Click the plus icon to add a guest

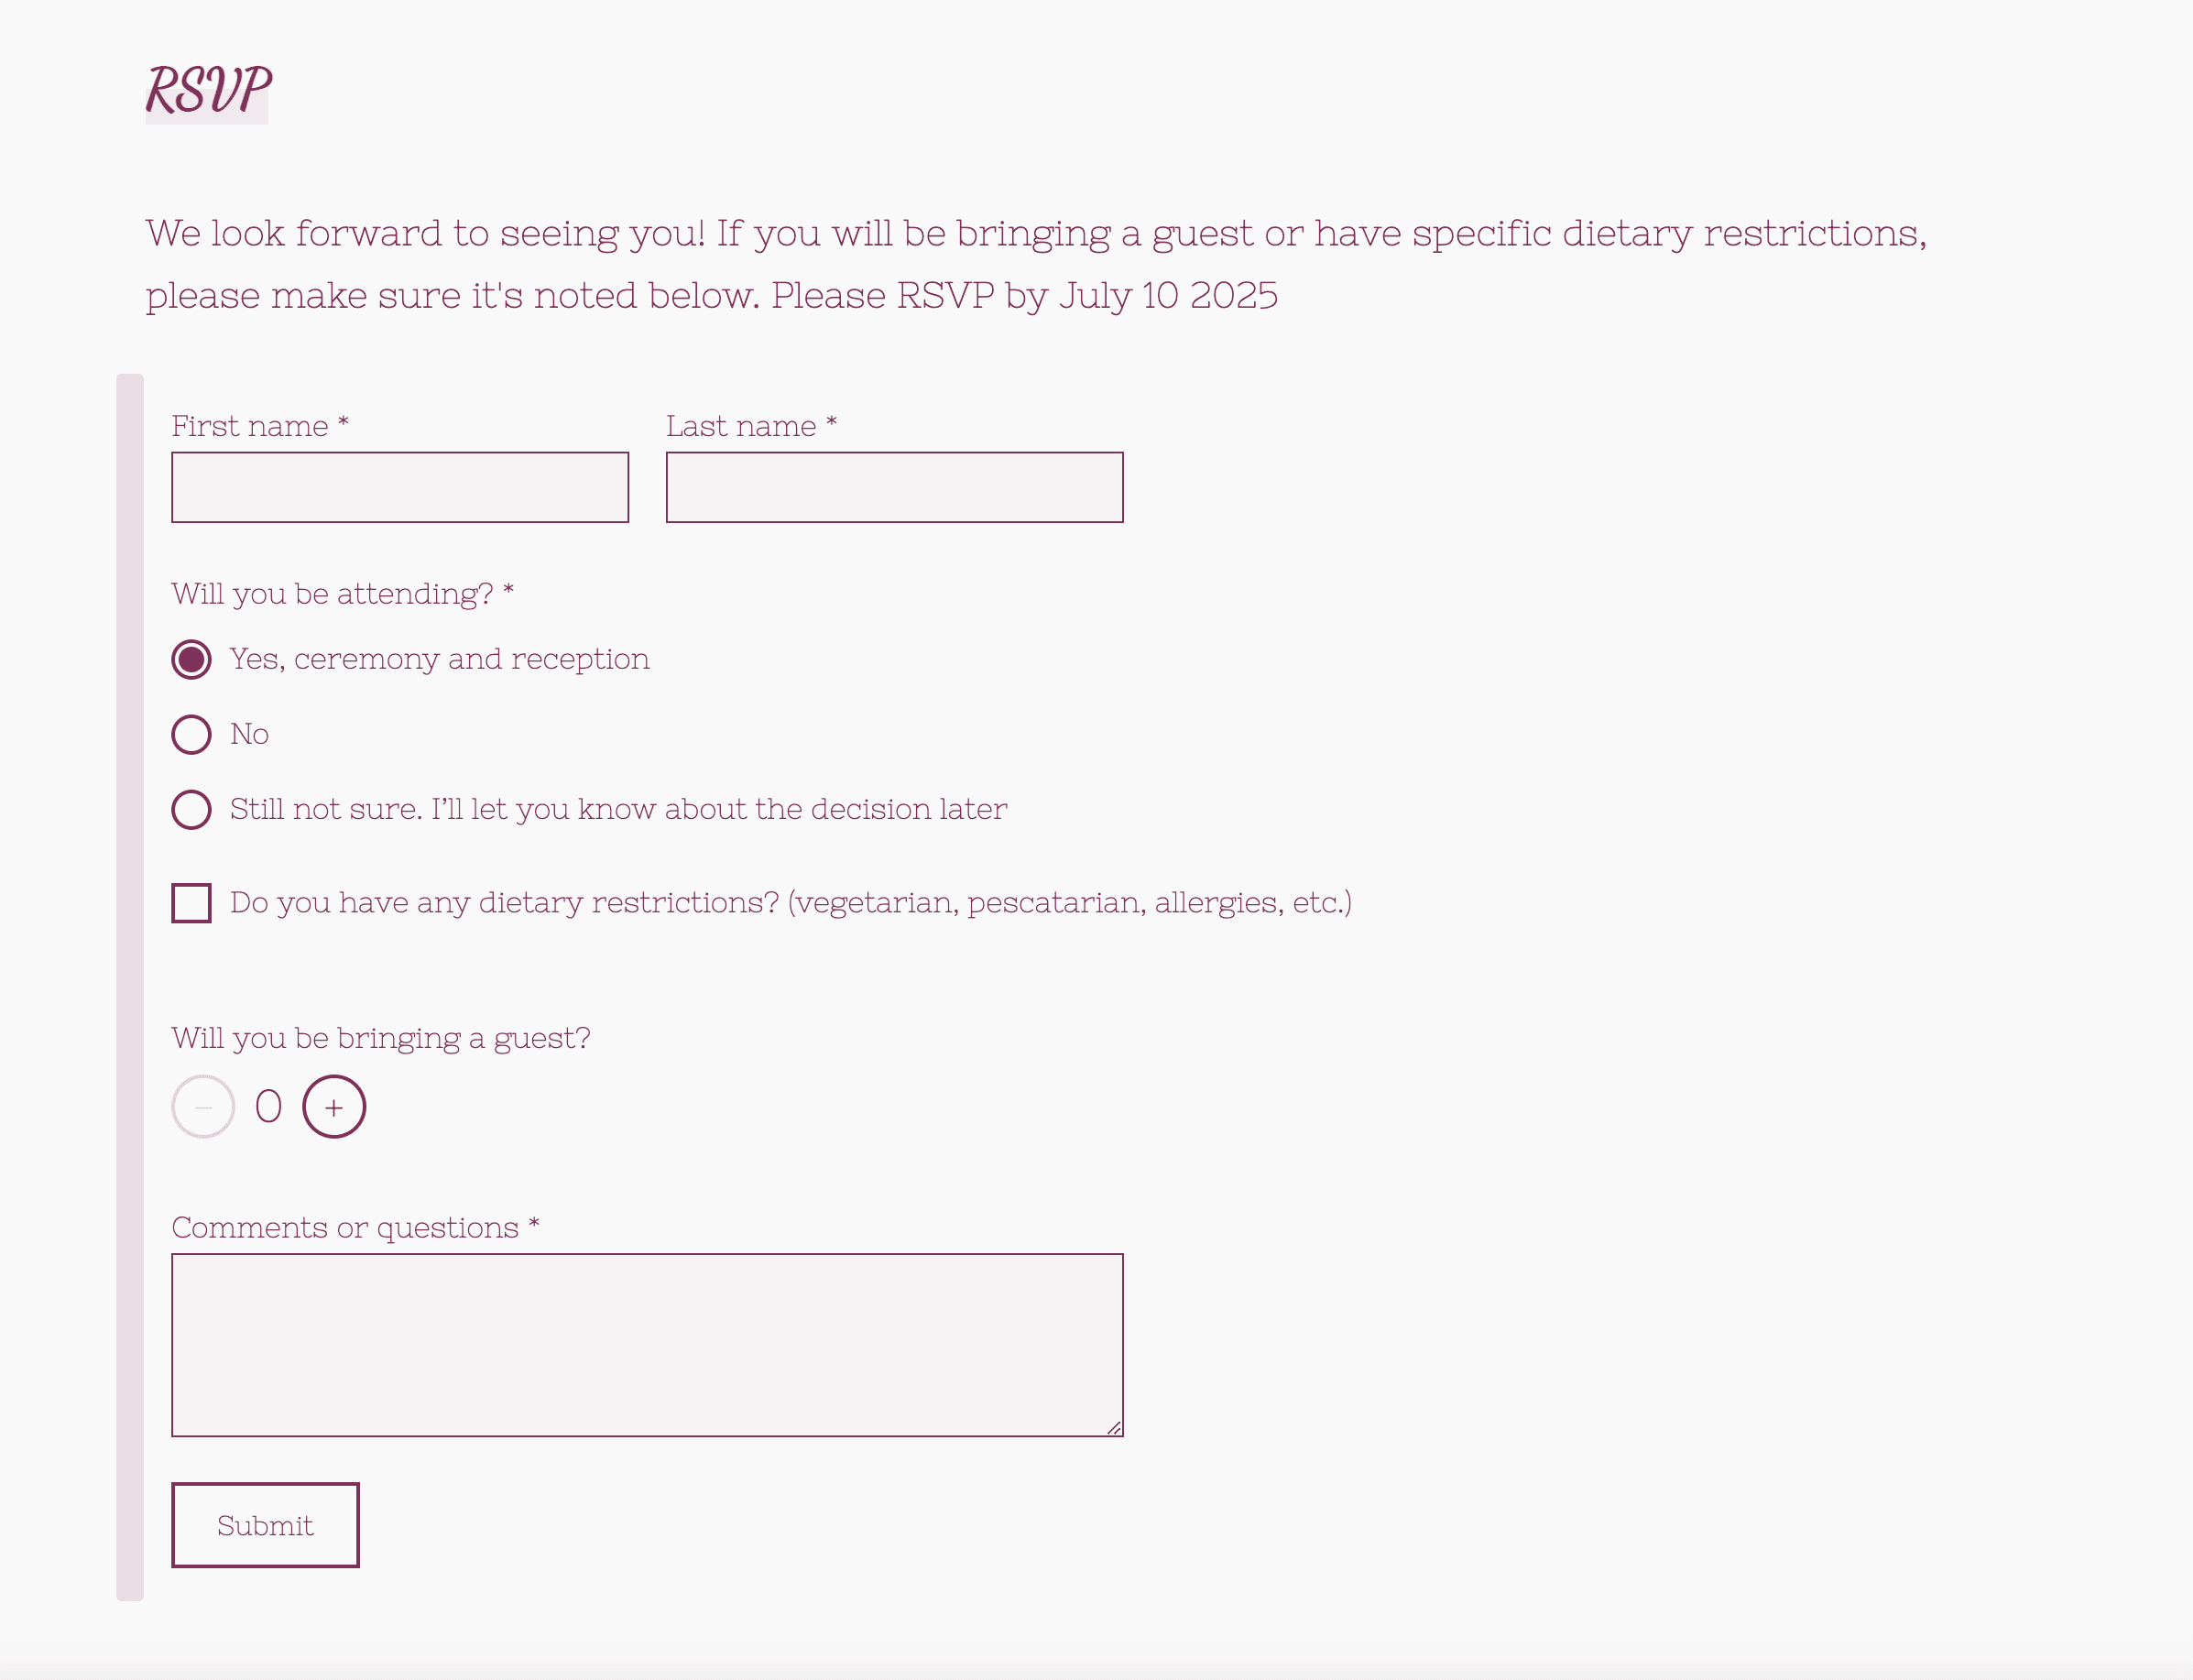click(334, 1107)
